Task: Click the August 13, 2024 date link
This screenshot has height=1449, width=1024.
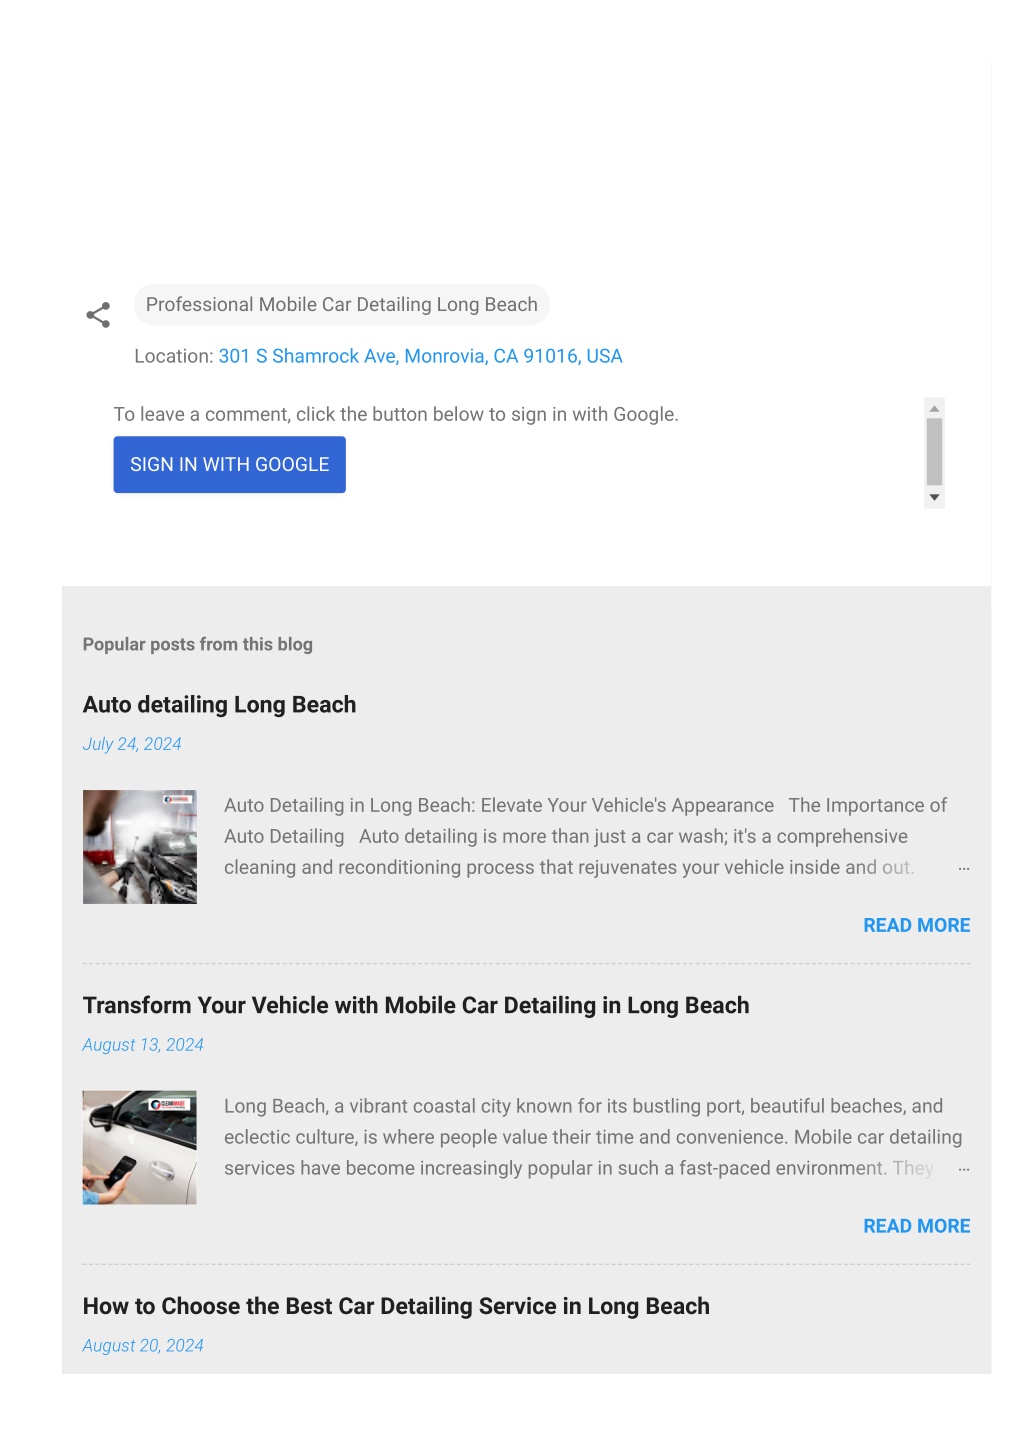Action: (143, 1045)
